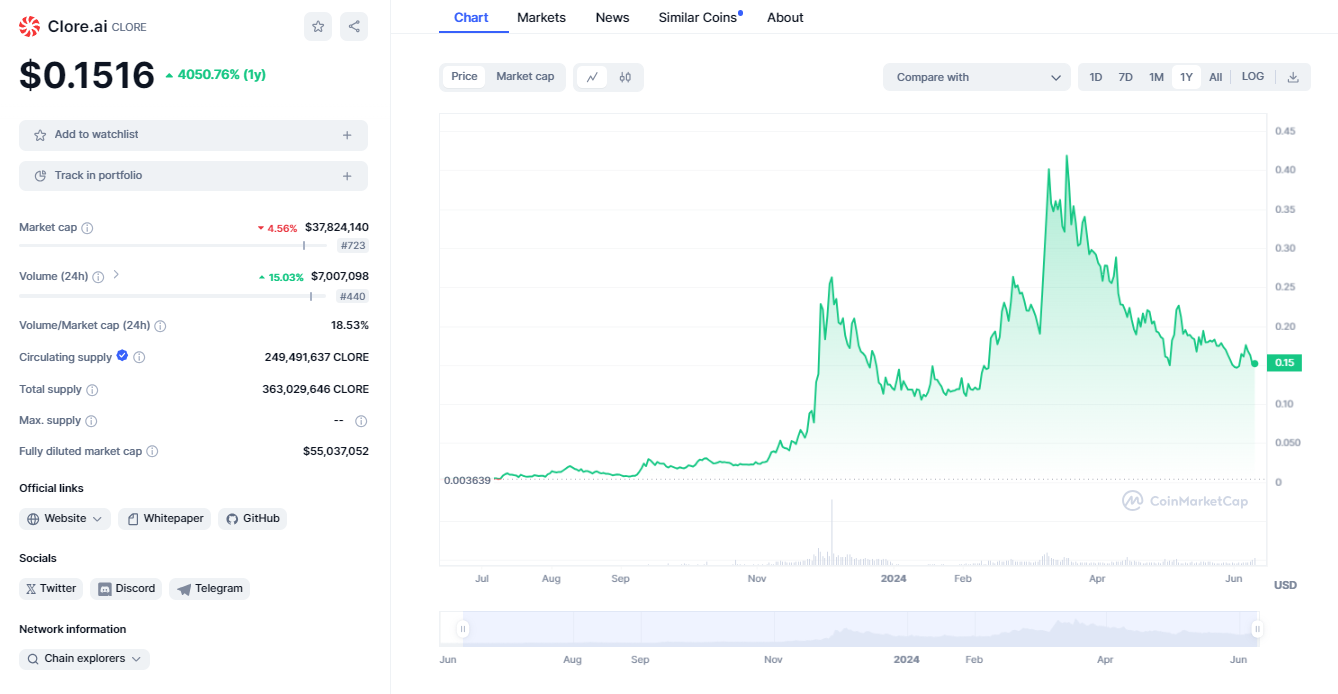Screen dimensions: 1338x694
Task: Expand Chain explorers dropdown
Action: pos(85,659)
